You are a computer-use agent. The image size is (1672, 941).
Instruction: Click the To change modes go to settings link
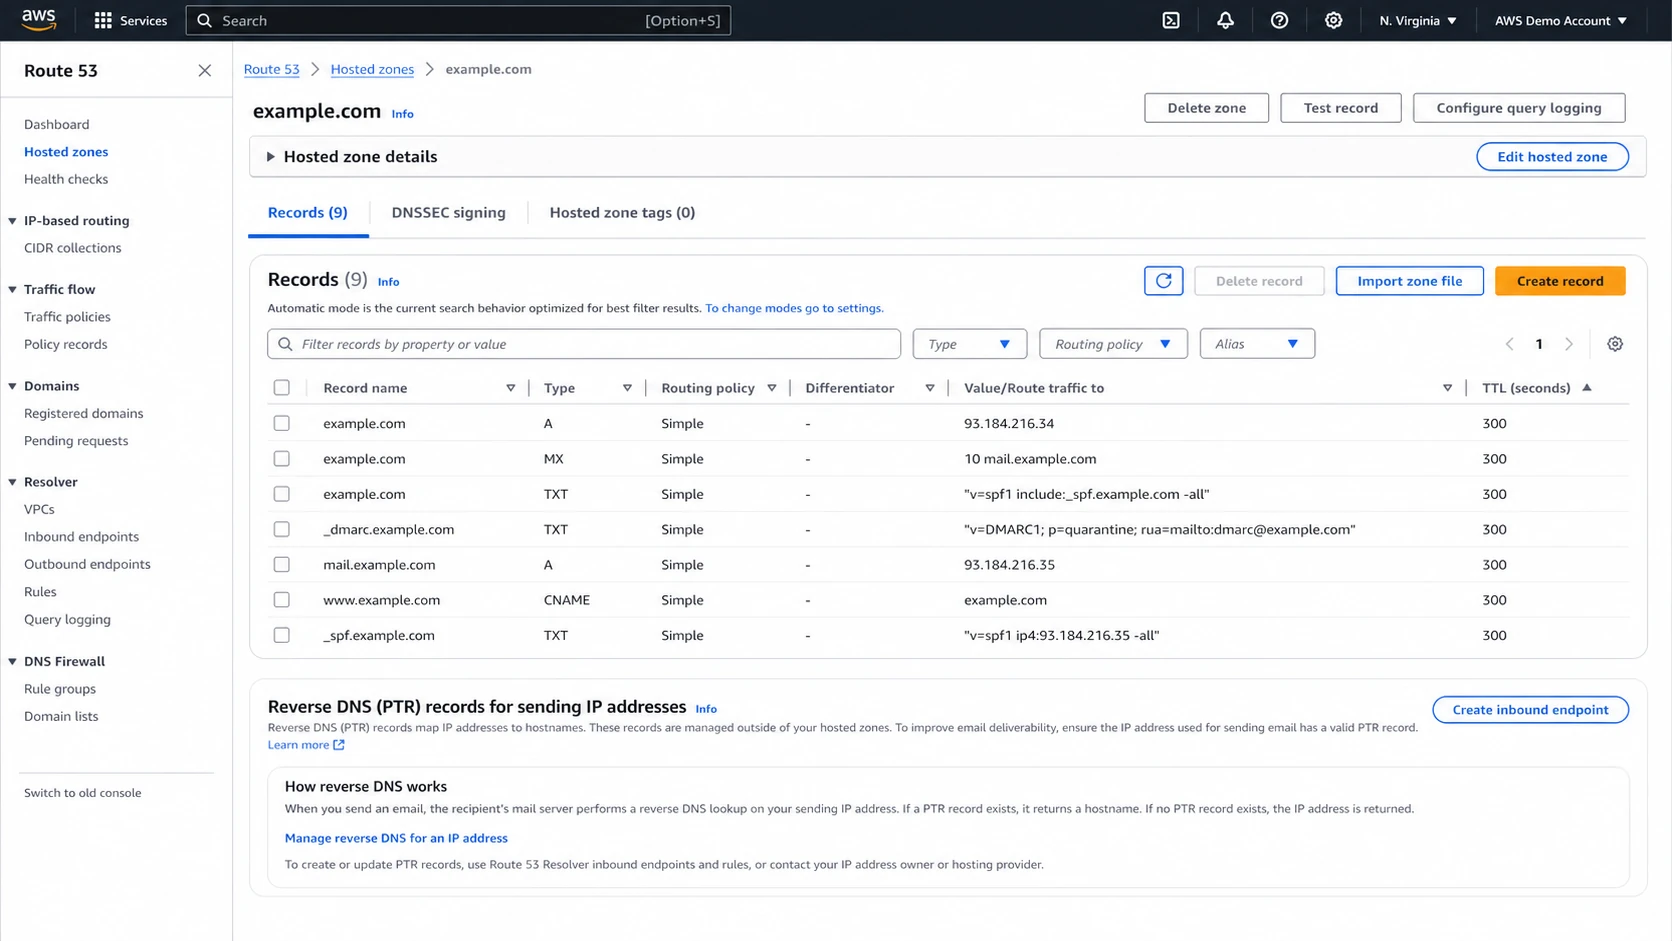794,308
